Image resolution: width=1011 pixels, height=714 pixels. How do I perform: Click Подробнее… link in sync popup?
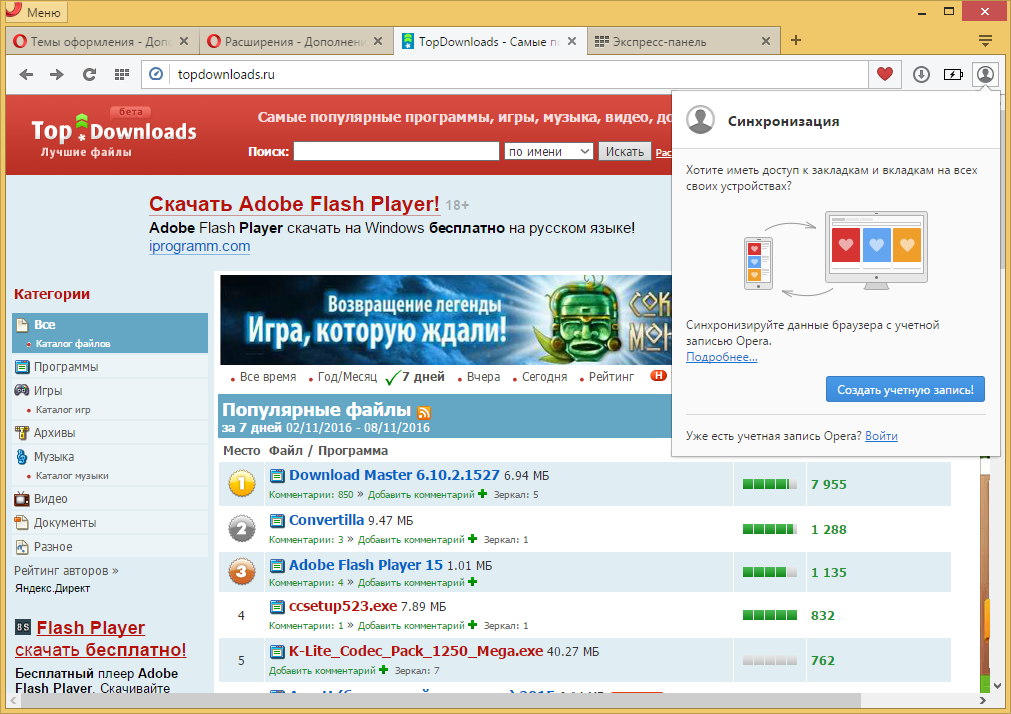pos(721,357)
